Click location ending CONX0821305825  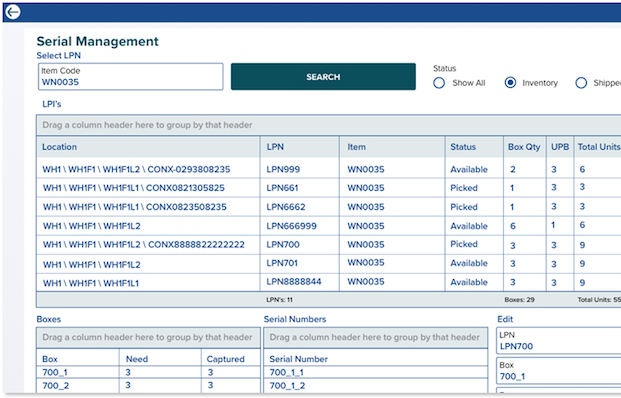133,188
